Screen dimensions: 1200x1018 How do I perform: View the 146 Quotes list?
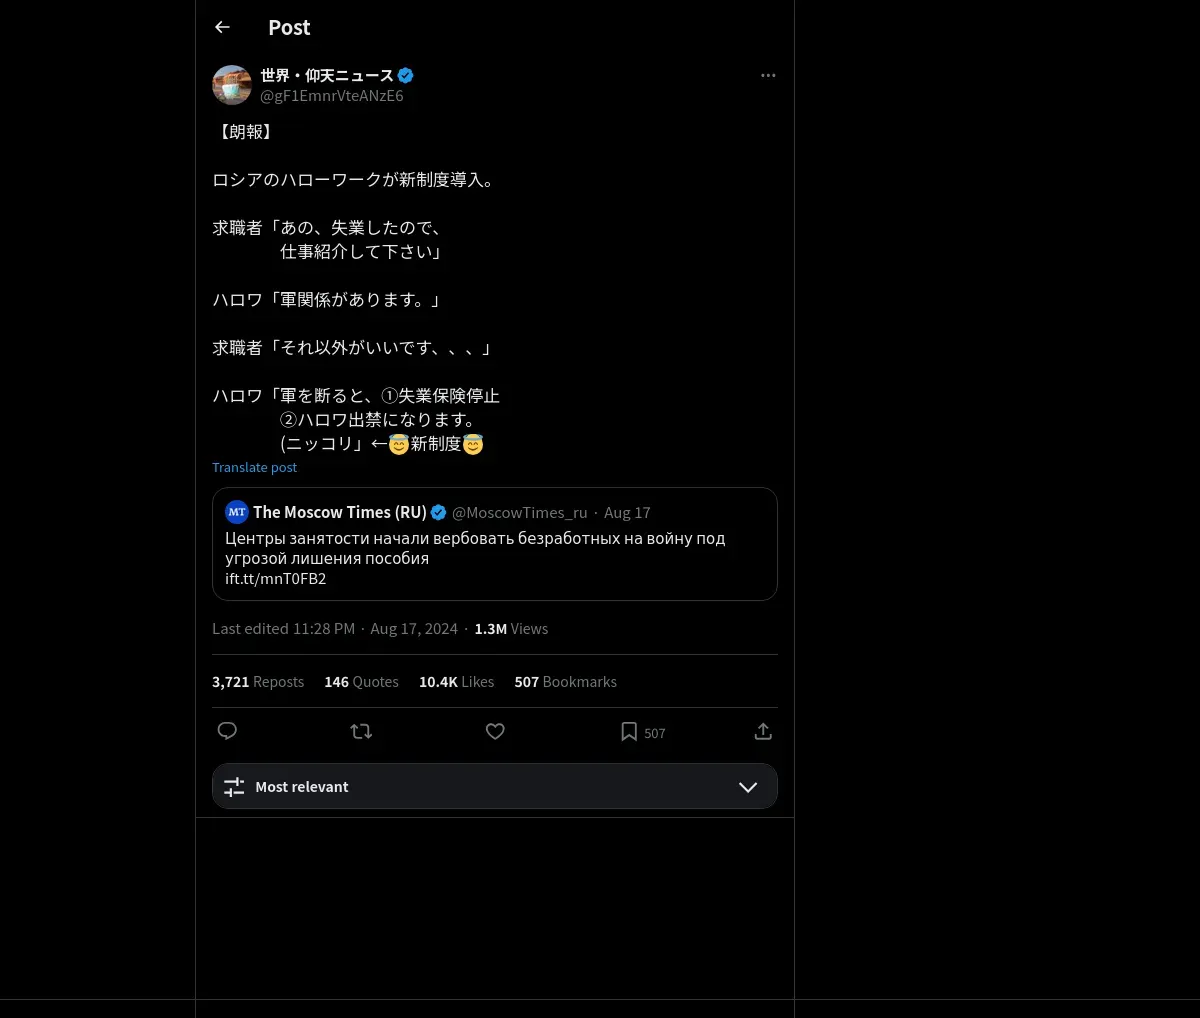(361, 682)
